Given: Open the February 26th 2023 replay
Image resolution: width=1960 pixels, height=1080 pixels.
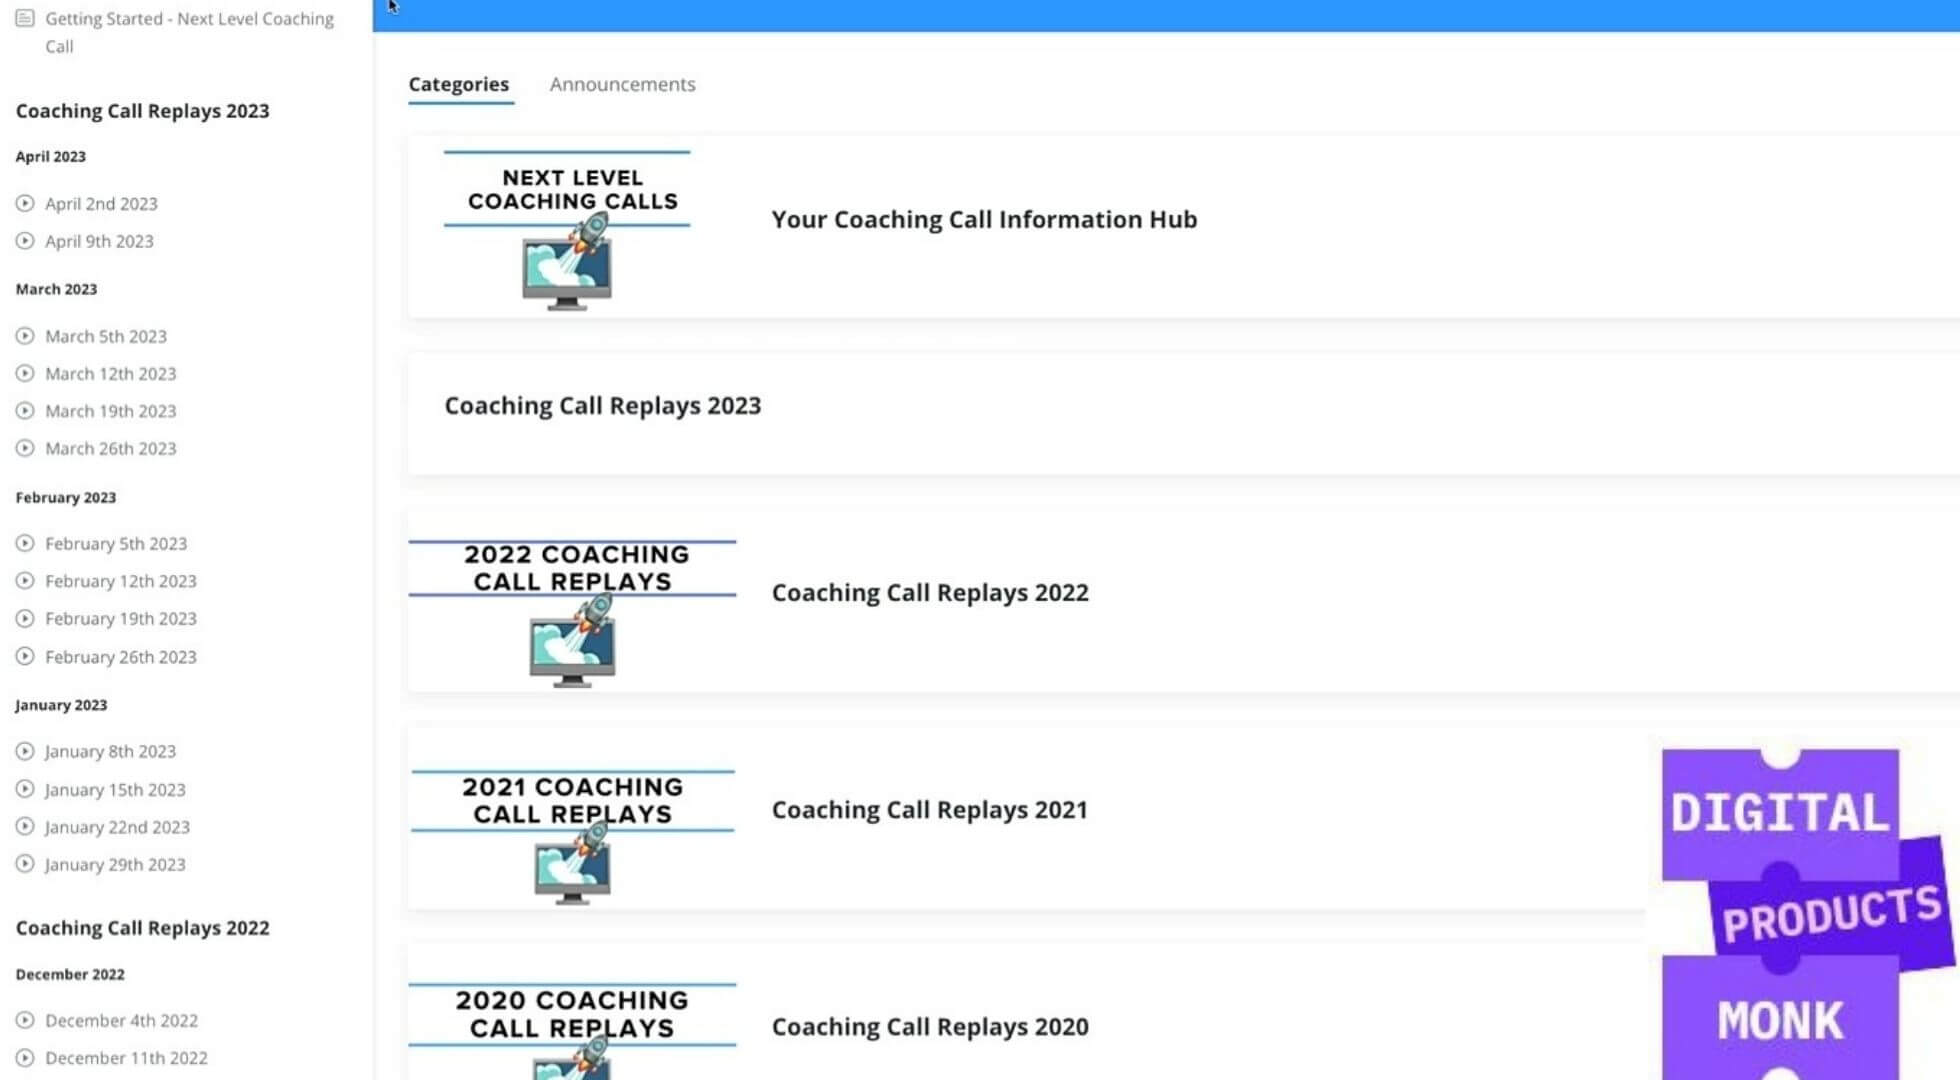Looking at the screenshot, I should [121, 657].
